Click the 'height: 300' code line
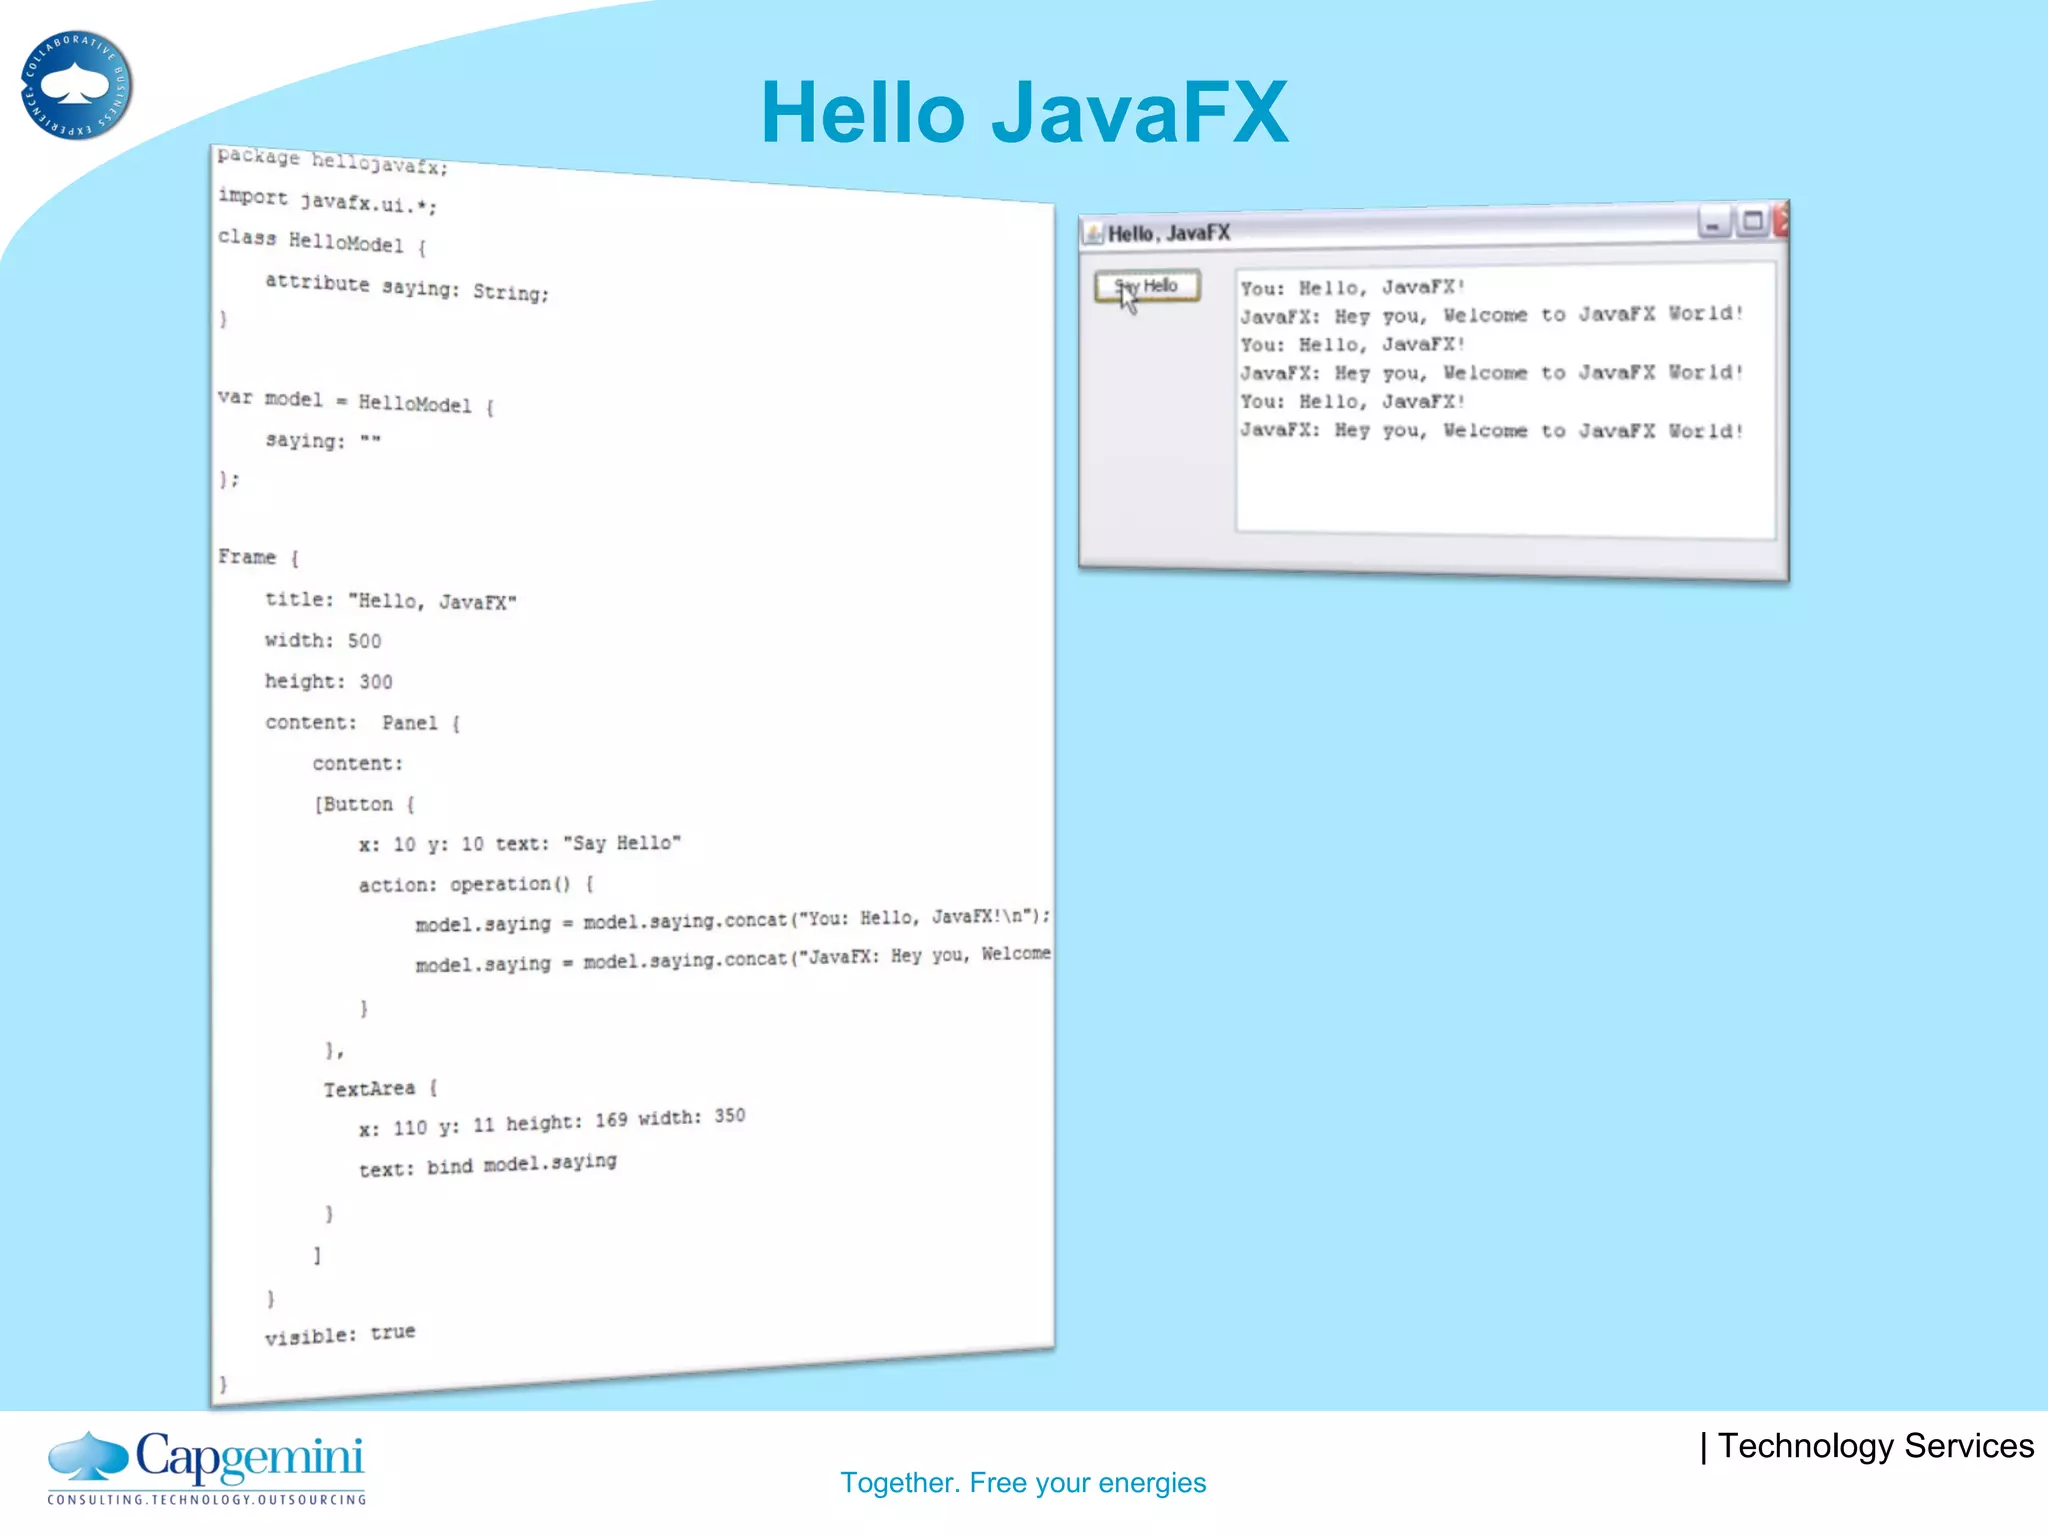This screenshot has height=1536, width=2048. [x=329, y=681]
